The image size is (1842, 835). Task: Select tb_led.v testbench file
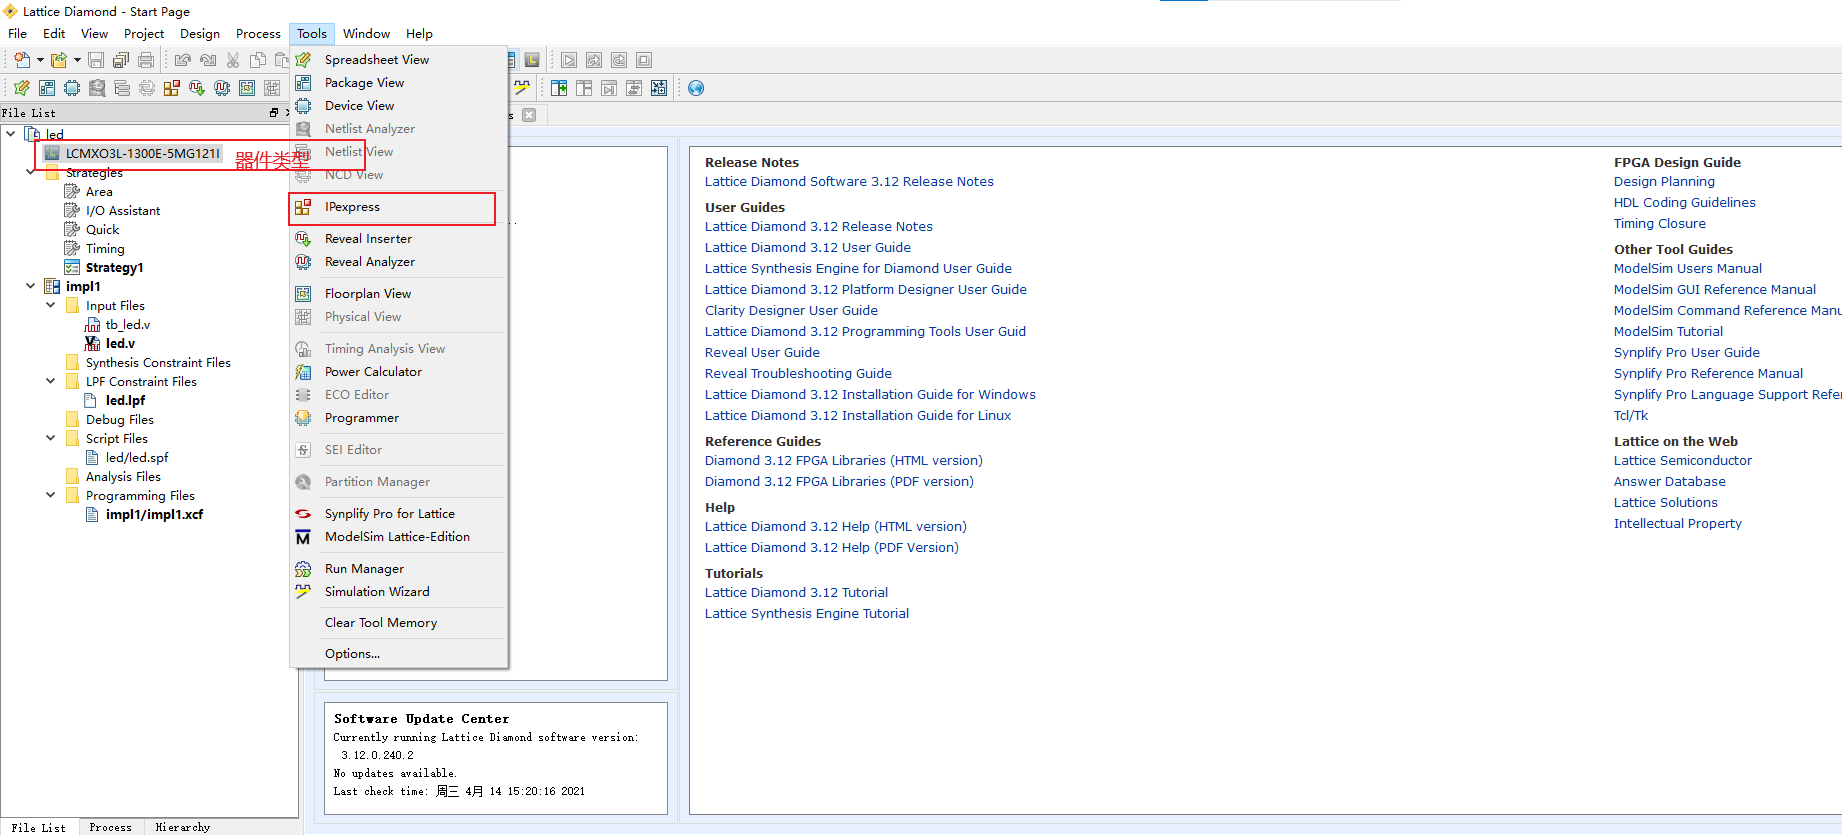pos(128,324)
